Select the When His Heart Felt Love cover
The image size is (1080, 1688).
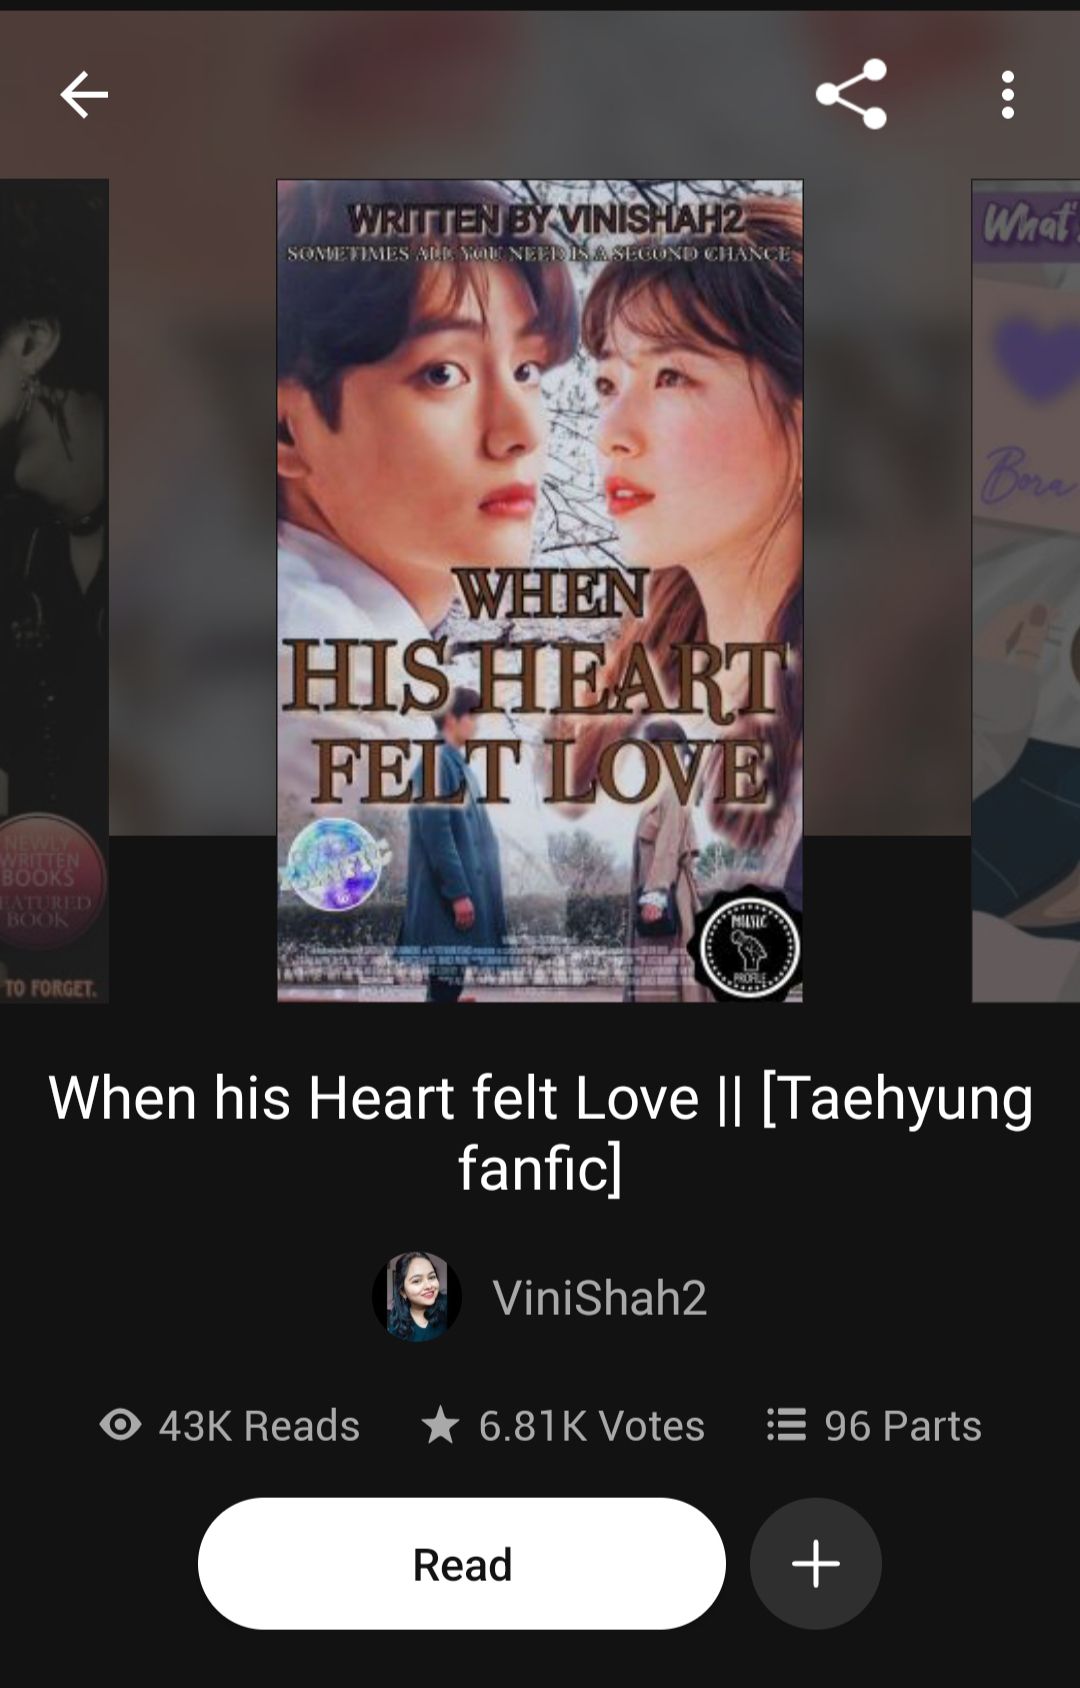pos(540,591)
